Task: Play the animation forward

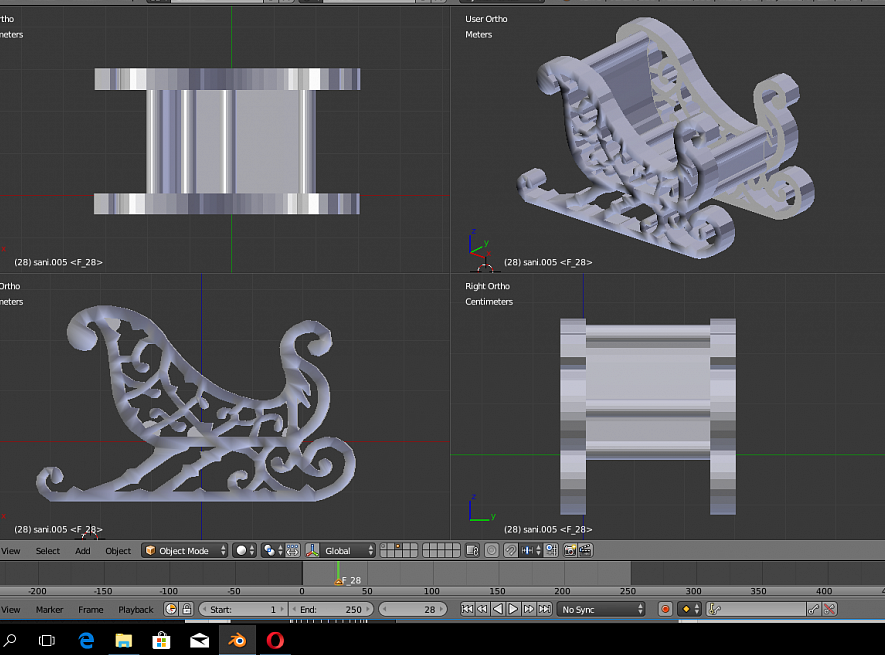Action: (513, 609)
